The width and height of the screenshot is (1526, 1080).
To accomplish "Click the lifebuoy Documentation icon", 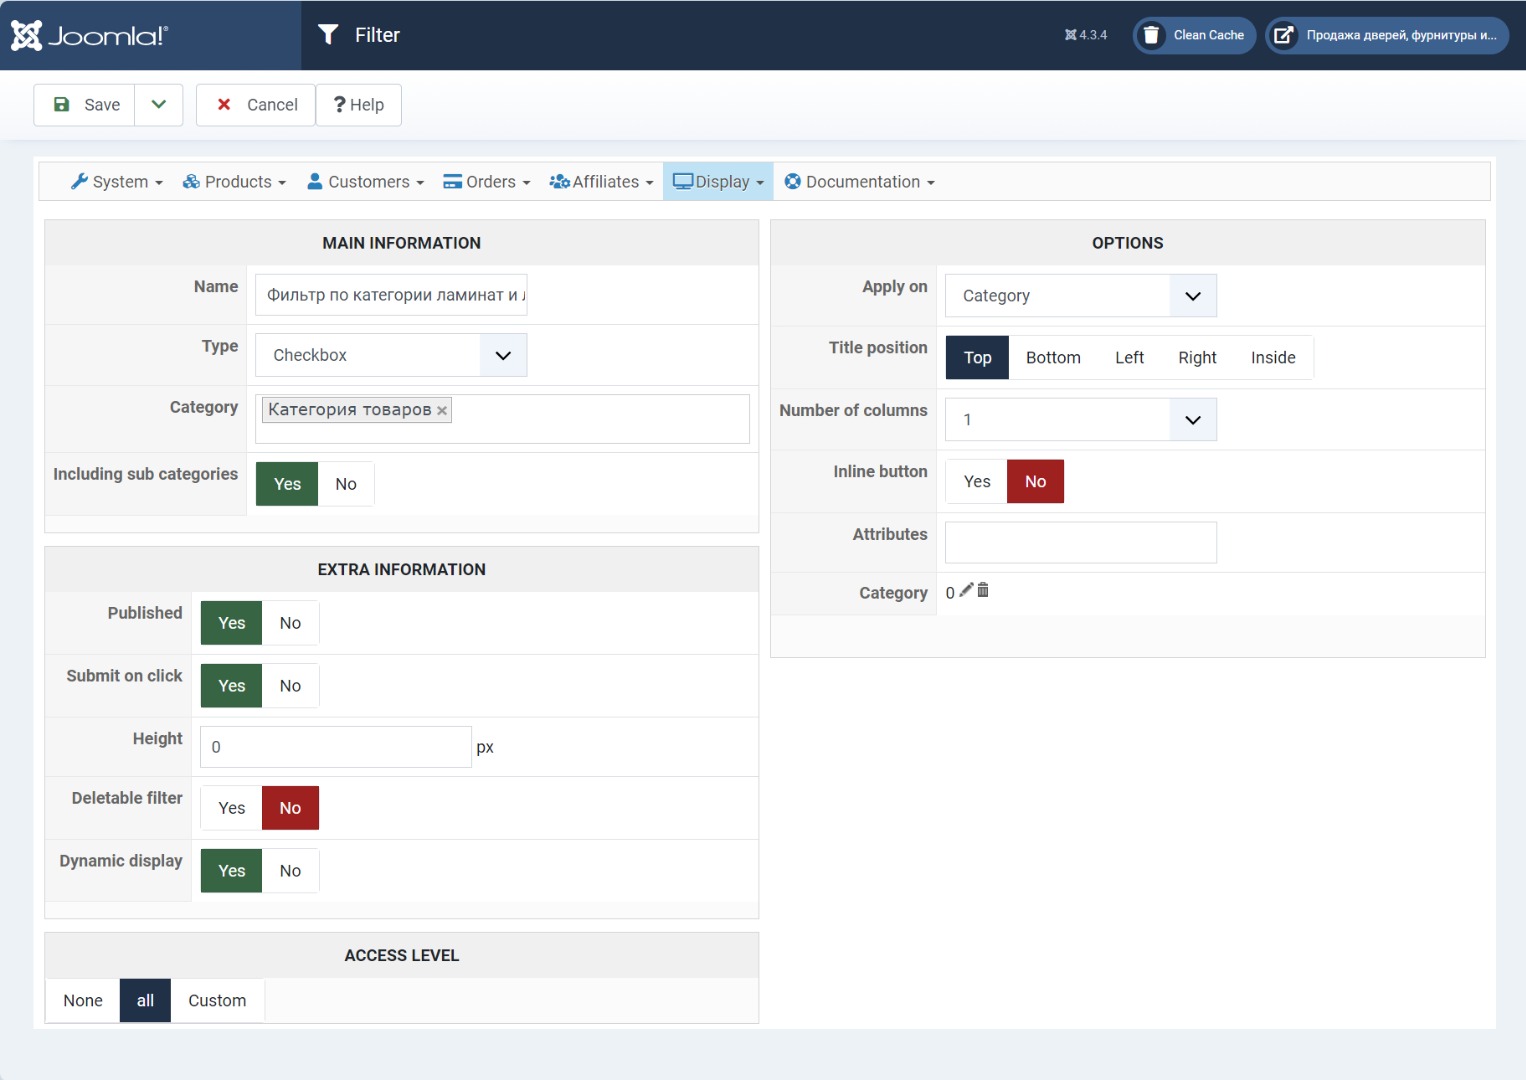I will [x=793, y=181].
